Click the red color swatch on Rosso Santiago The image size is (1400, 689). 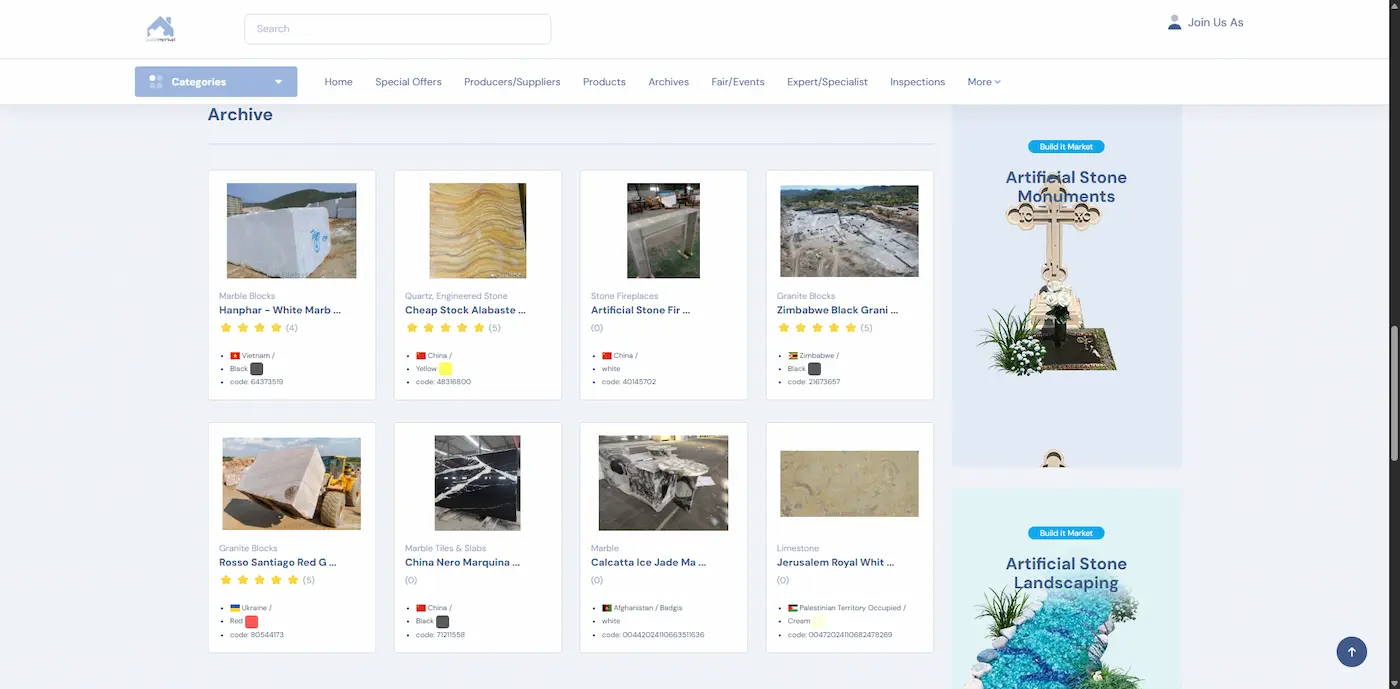tap(252, 621)
